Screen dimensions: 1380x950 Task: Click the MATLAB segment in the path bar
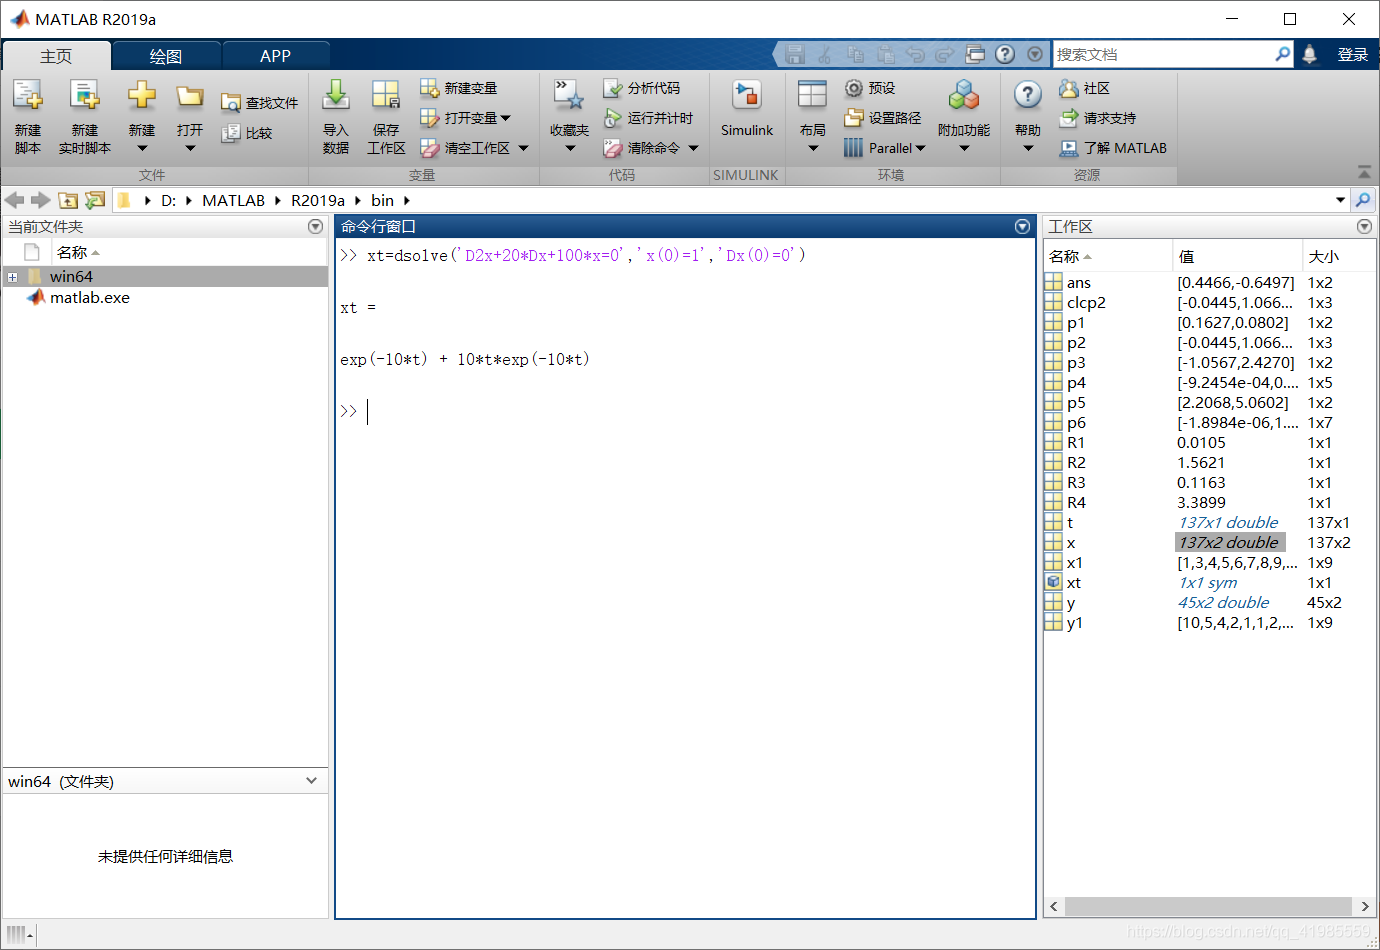pos(234,200)
